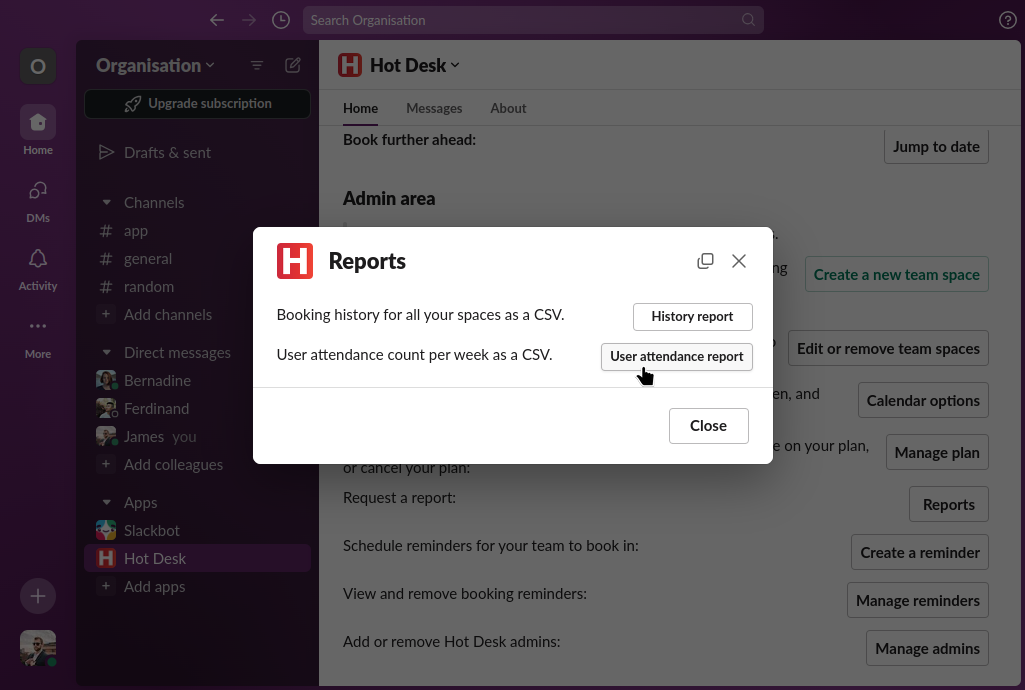Click the filter conversations icon

(257, 65)
